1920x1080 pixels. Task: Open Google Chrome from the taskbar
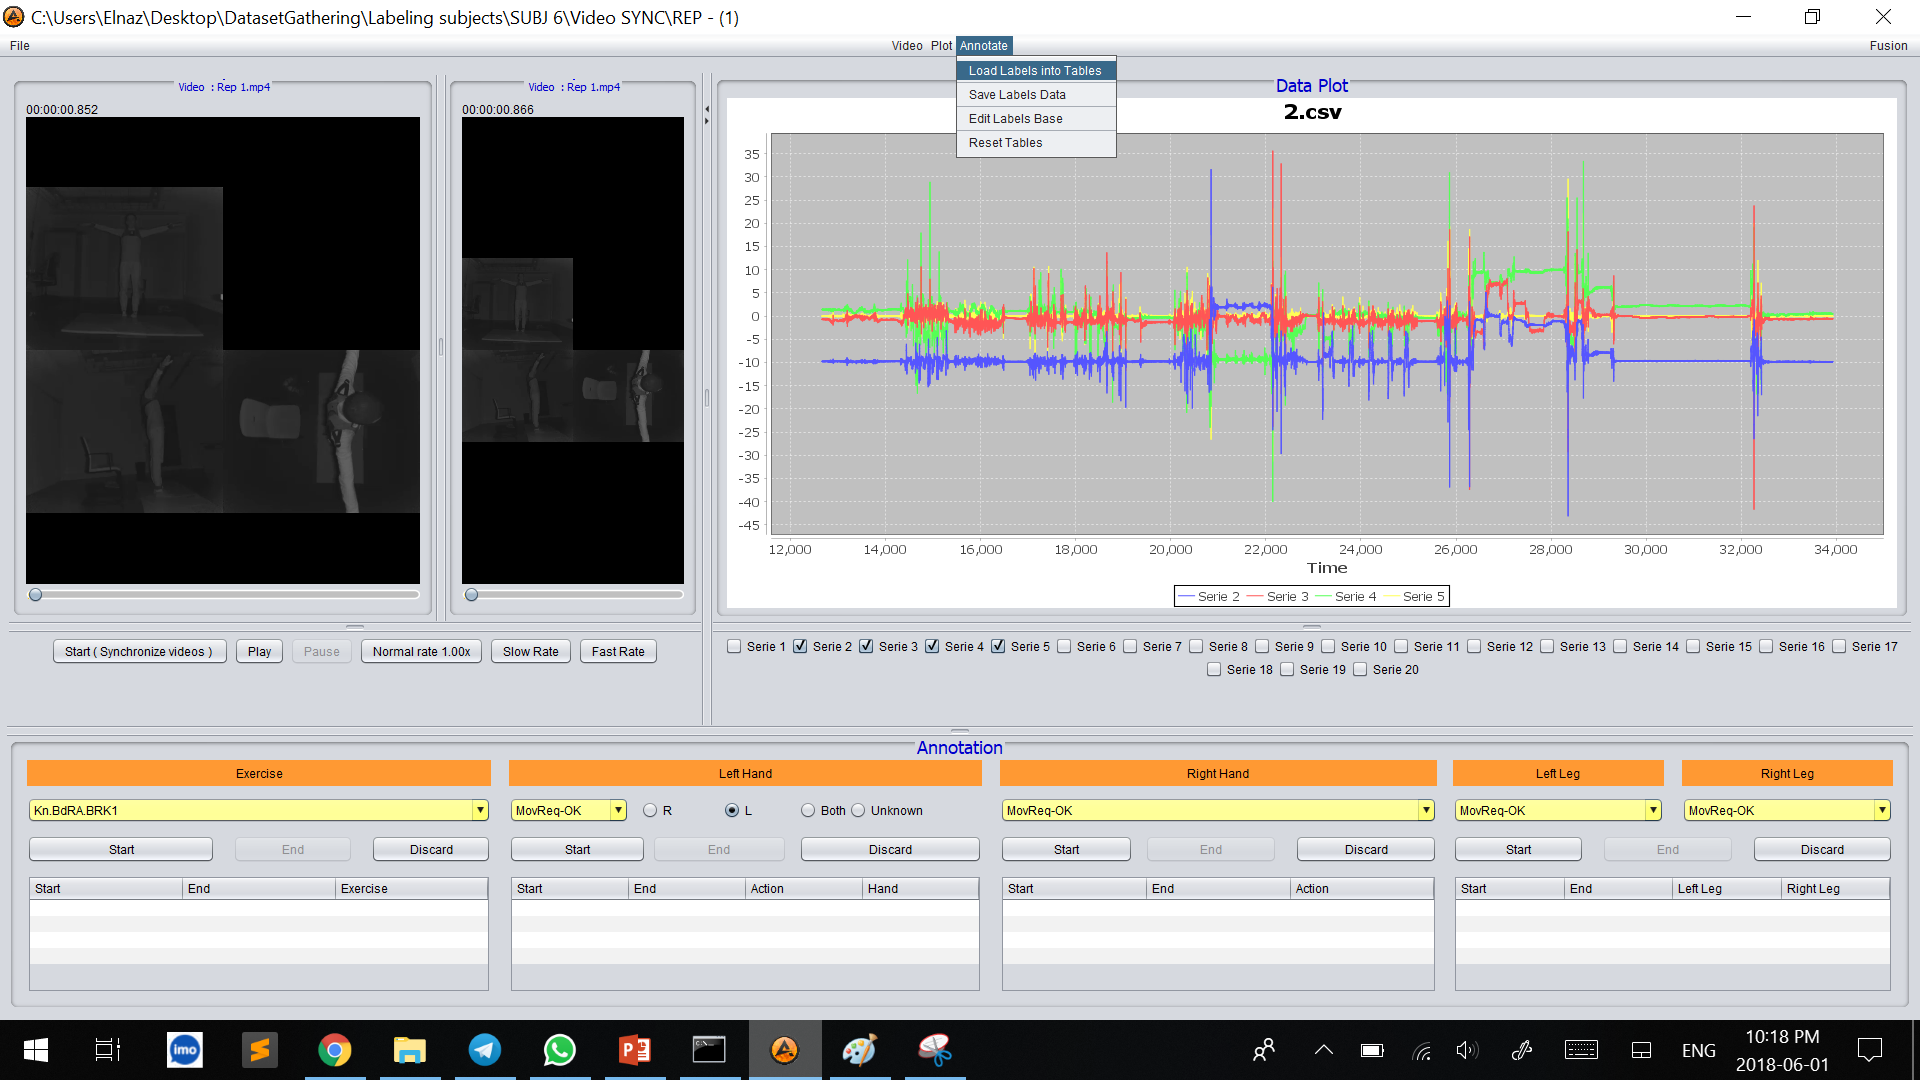click(335, 1050)
